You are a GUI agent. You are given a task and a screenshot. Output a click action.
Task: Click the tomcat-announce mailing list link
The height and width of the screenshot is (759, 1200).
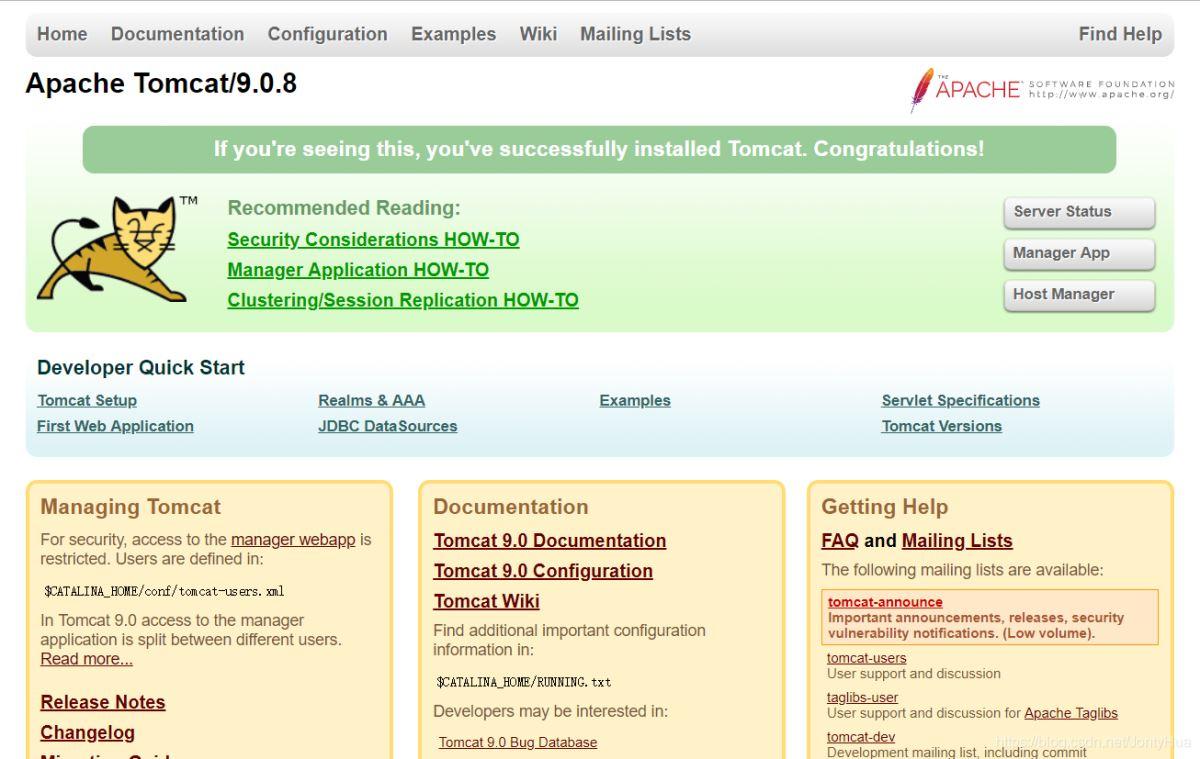tap(885, 602)
